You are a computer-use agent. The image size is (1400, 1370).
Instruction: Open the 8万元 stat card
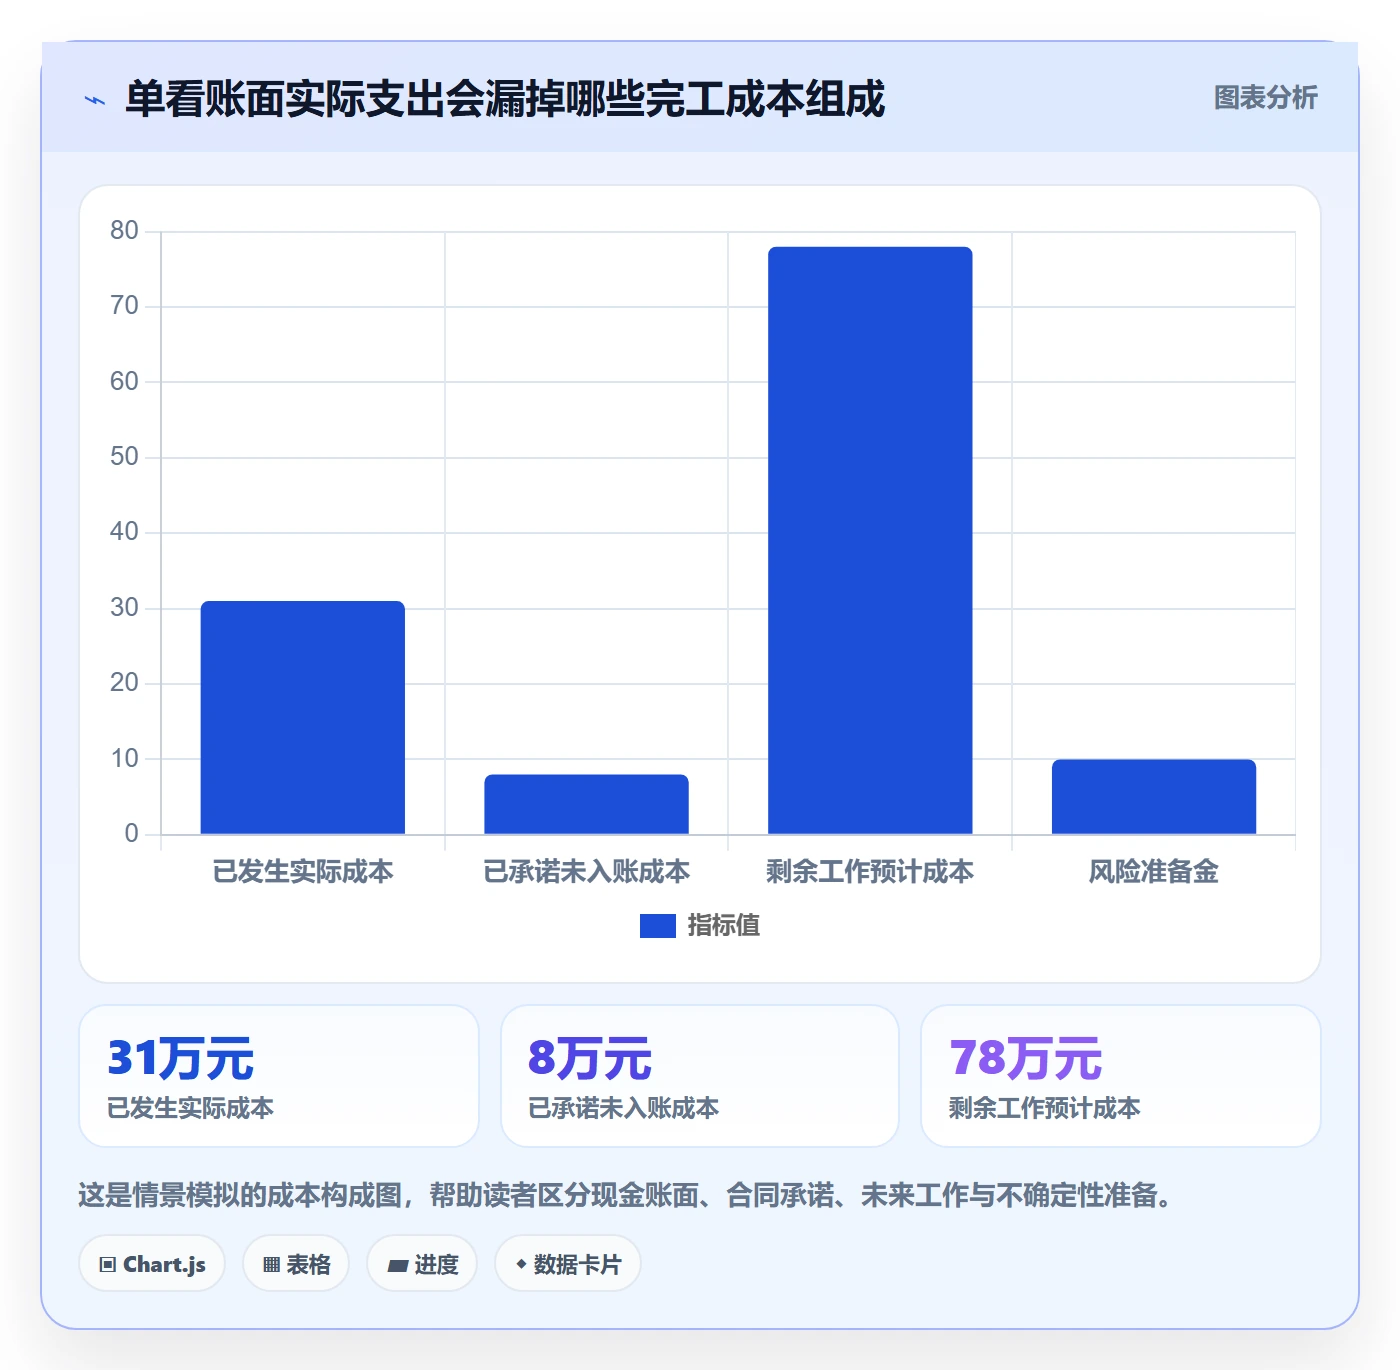point(700,1076)
